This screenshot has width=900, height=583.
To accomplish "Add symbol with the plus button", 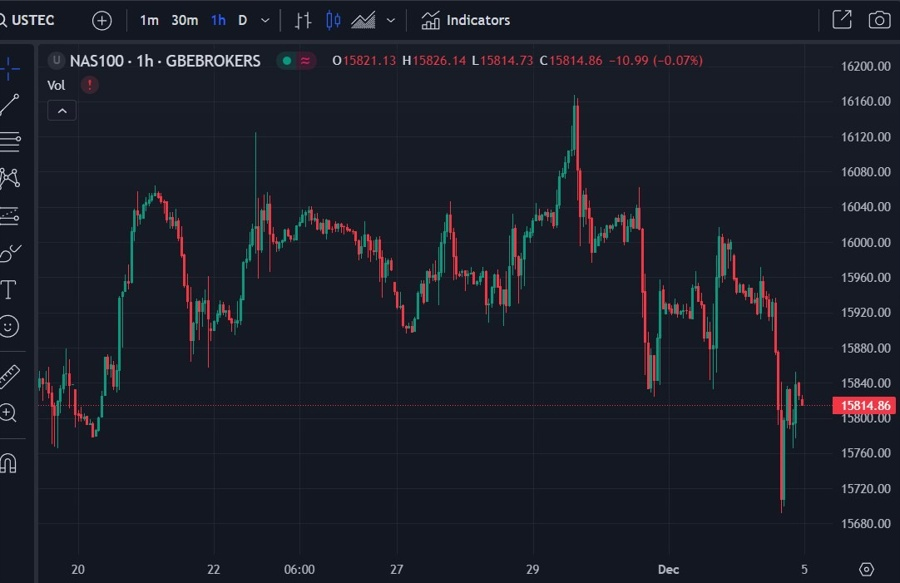I will tap(102, 21).
